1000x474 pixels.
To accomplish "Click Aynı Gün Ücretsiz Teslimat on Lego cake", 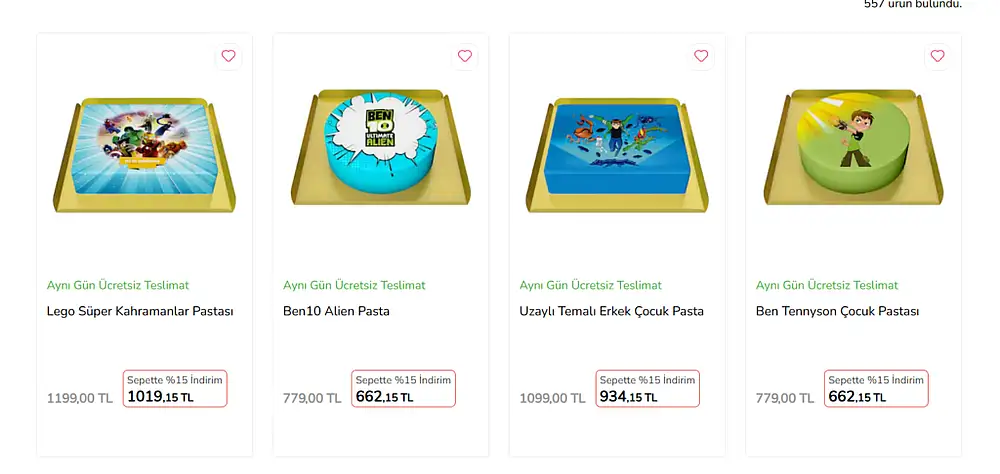I will [x=118, y=285].
